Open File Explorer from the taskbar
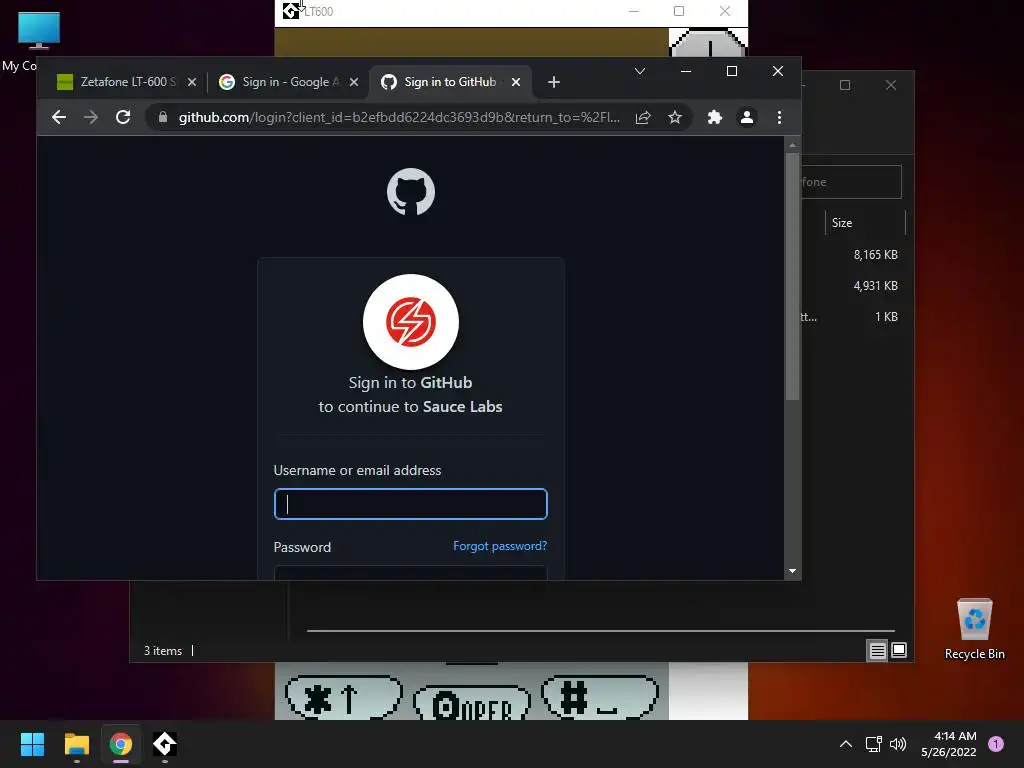The height and width of the screenshot is (768, 1024). (76, 744)
